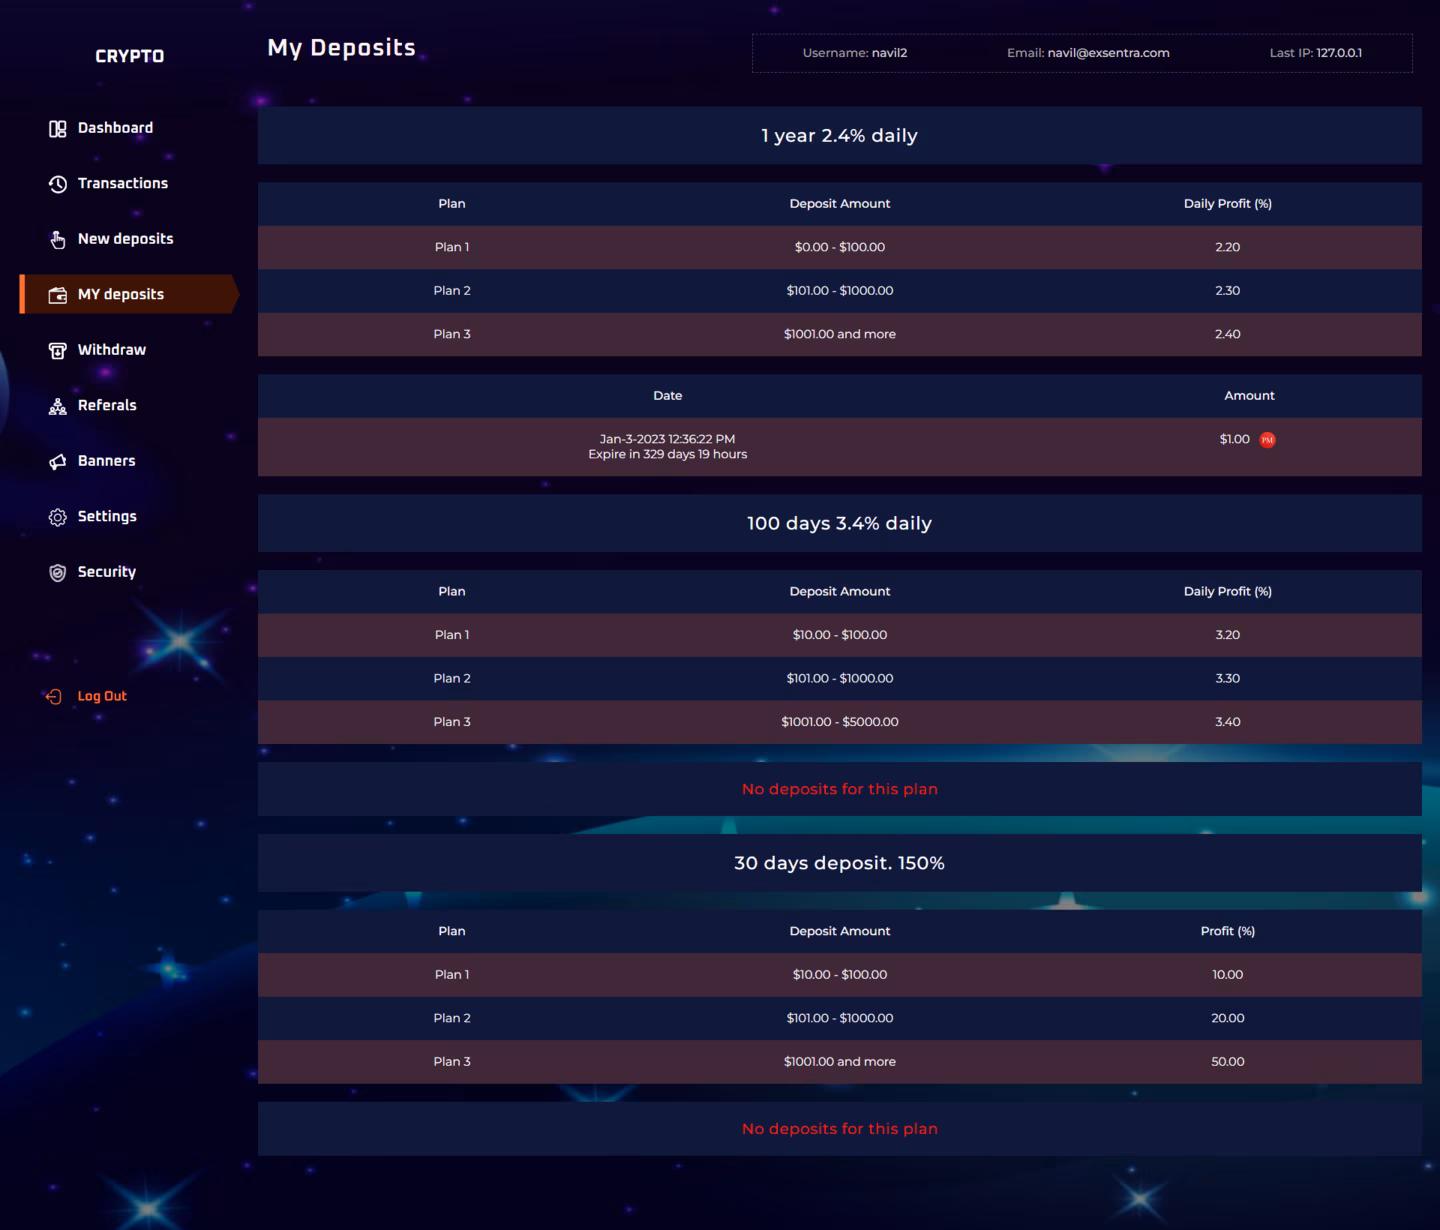1440x1230 pixels.
Task: Select the 1 year 2.4% daily header
Action: (839, 136)
